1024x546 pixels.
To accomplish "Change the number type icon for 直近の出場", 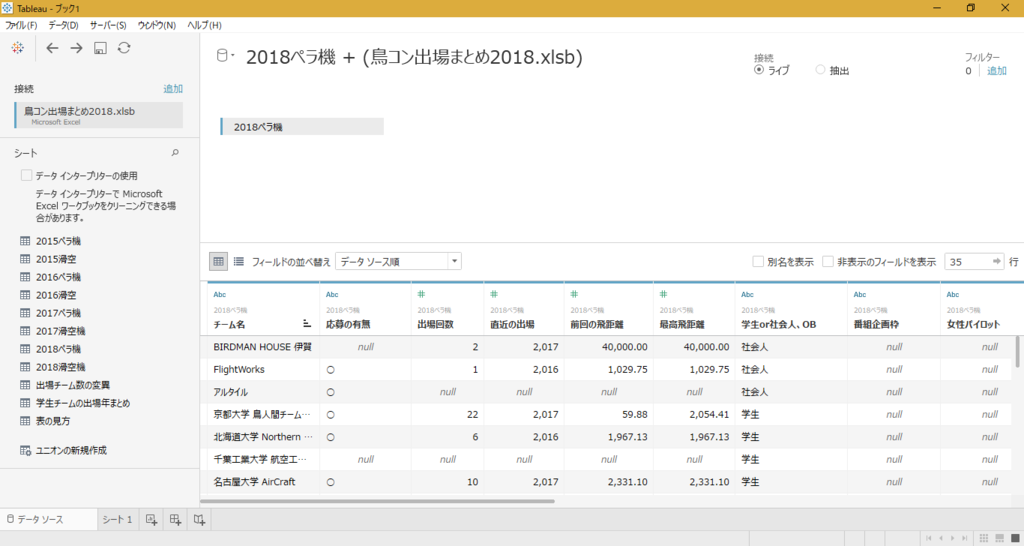I will [494, 295].
